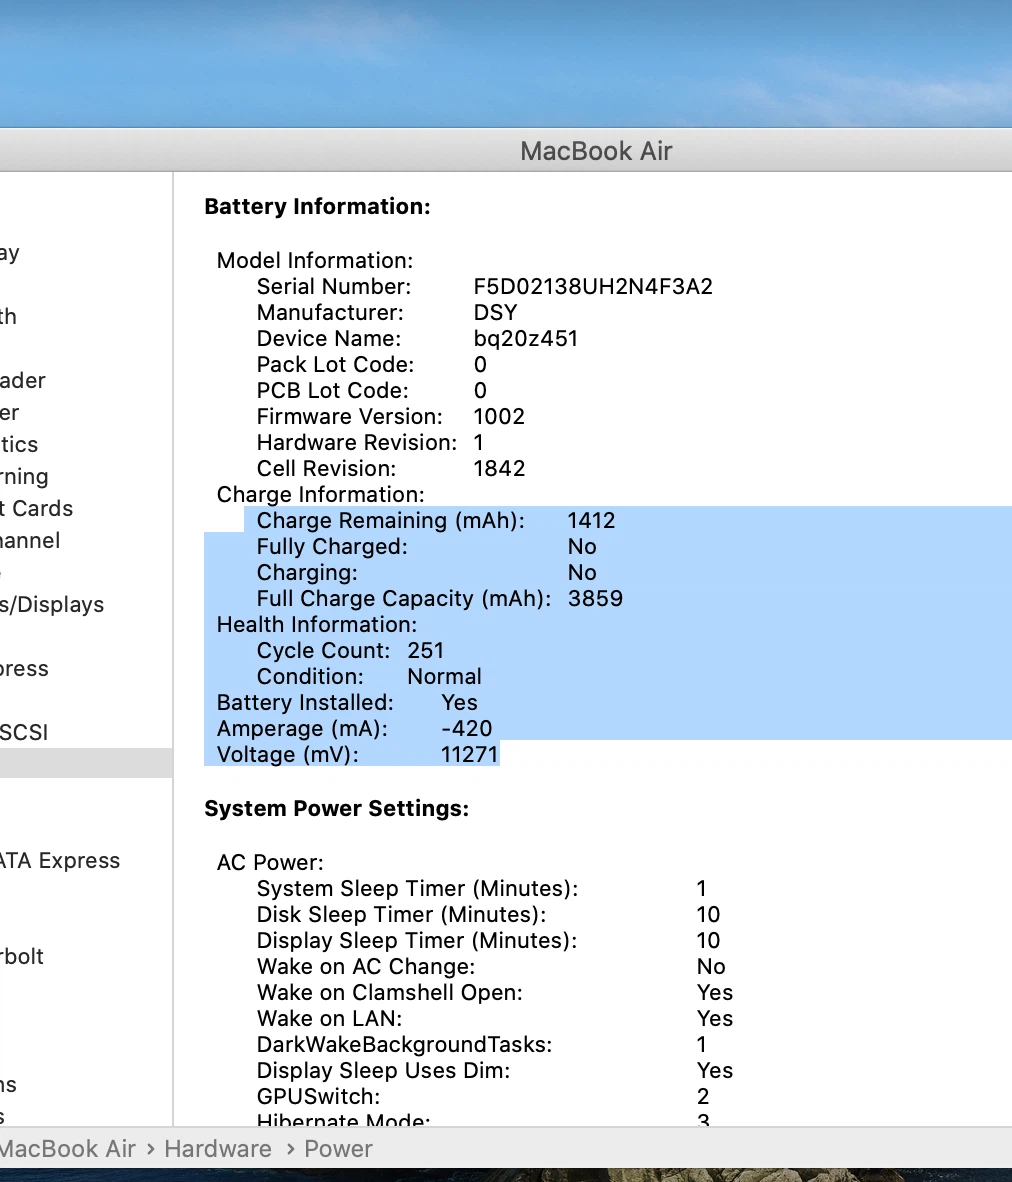This screenshot has width=1012, height=1182.
Task: Select the highlighted Power row in sidebar
Action: pyautogui.click(x=86, y=763)
